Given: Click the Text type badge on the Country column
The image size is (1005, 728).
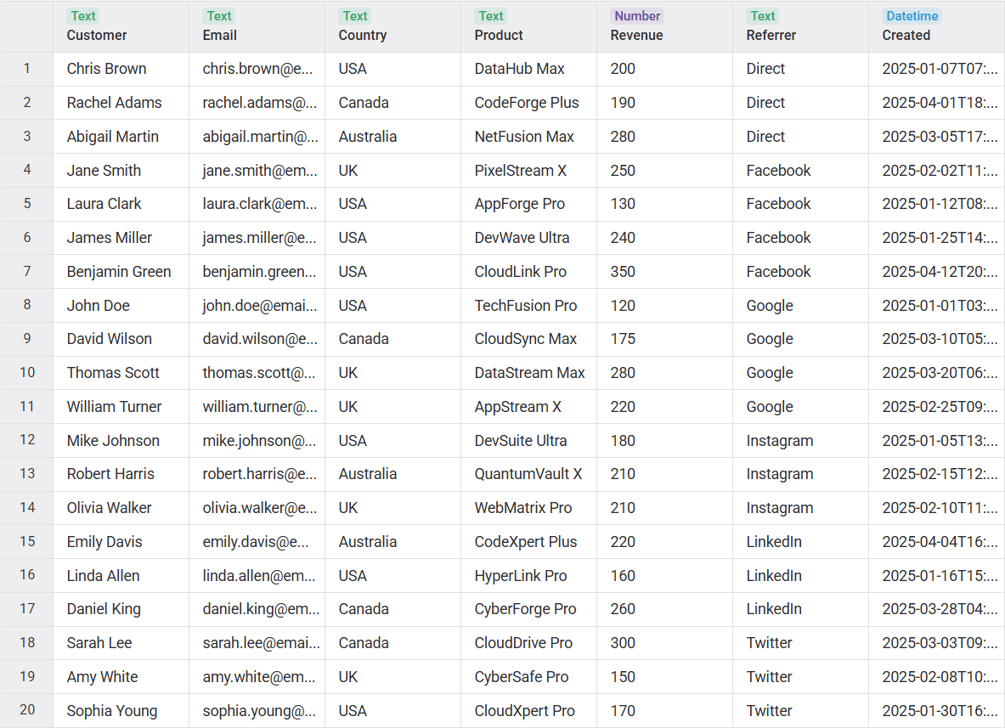Looking at the screenshot, I should click(x=355, y=16).
